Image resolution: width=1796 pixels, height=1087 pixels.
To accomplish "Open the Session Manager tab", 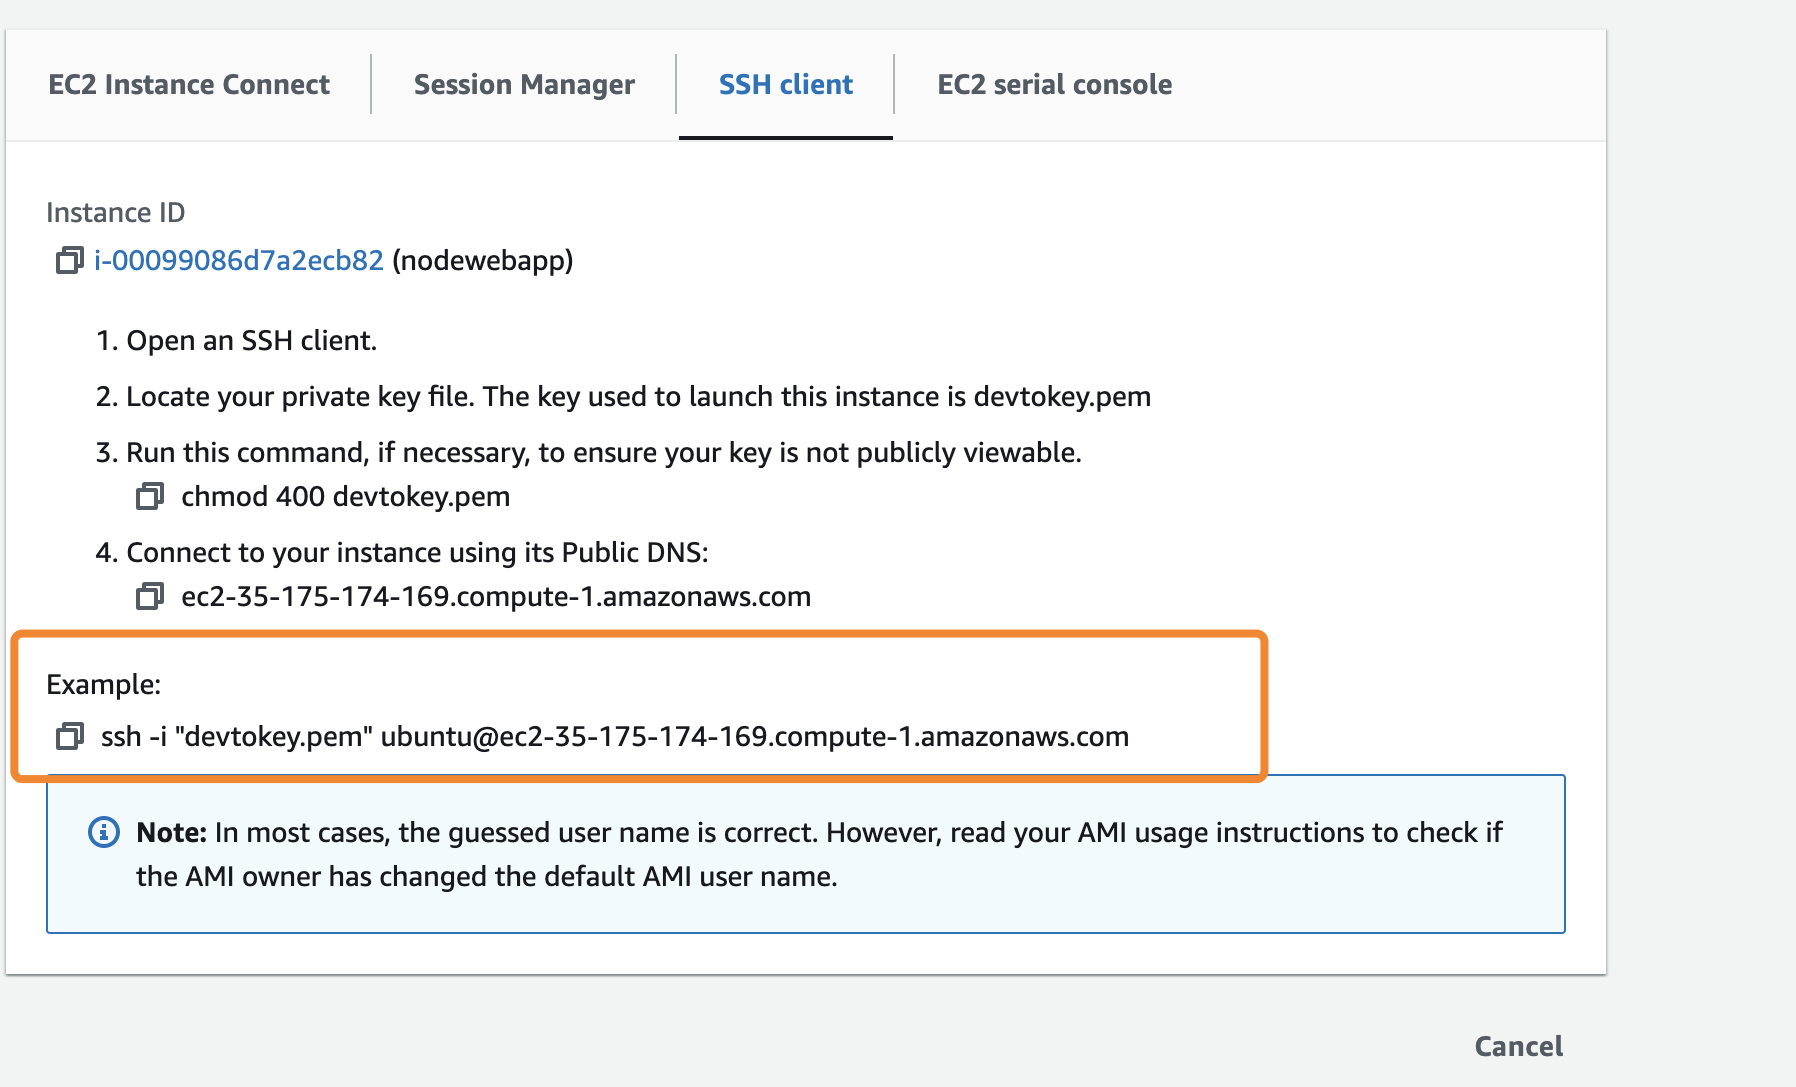I will pos(524,85).
